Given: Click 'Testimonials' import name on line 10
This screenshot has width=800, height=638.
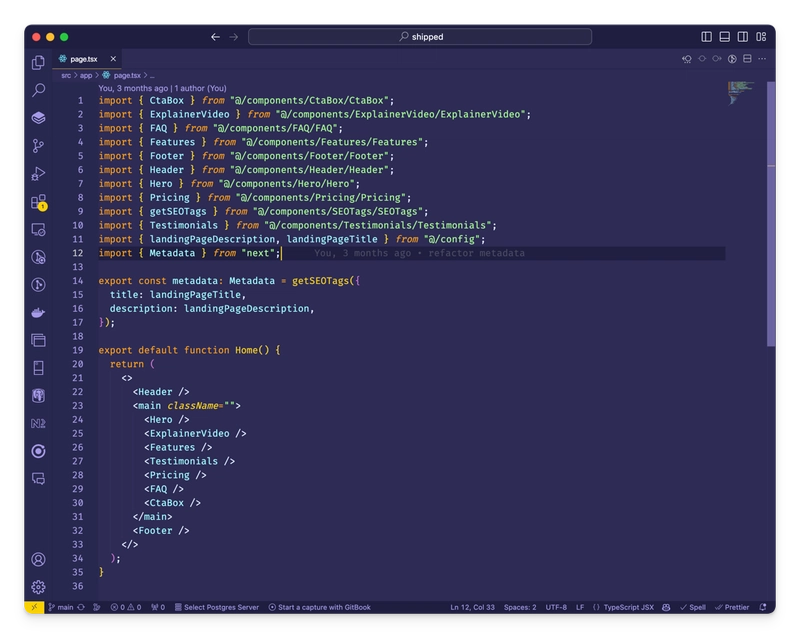Looking at the screenshot, I should click(x=184, y=225).
